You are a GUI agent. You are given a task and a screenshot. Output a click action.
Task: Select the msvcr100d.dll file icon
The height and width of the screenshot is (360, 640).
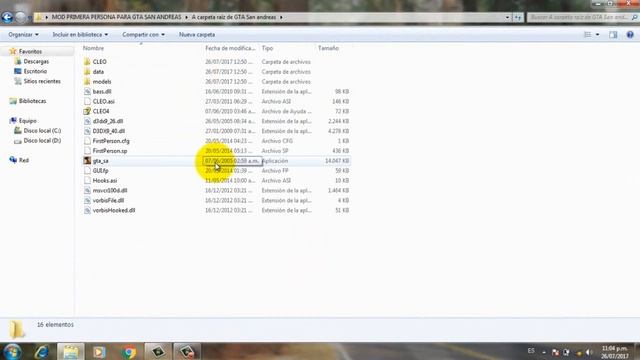(87, 190)
